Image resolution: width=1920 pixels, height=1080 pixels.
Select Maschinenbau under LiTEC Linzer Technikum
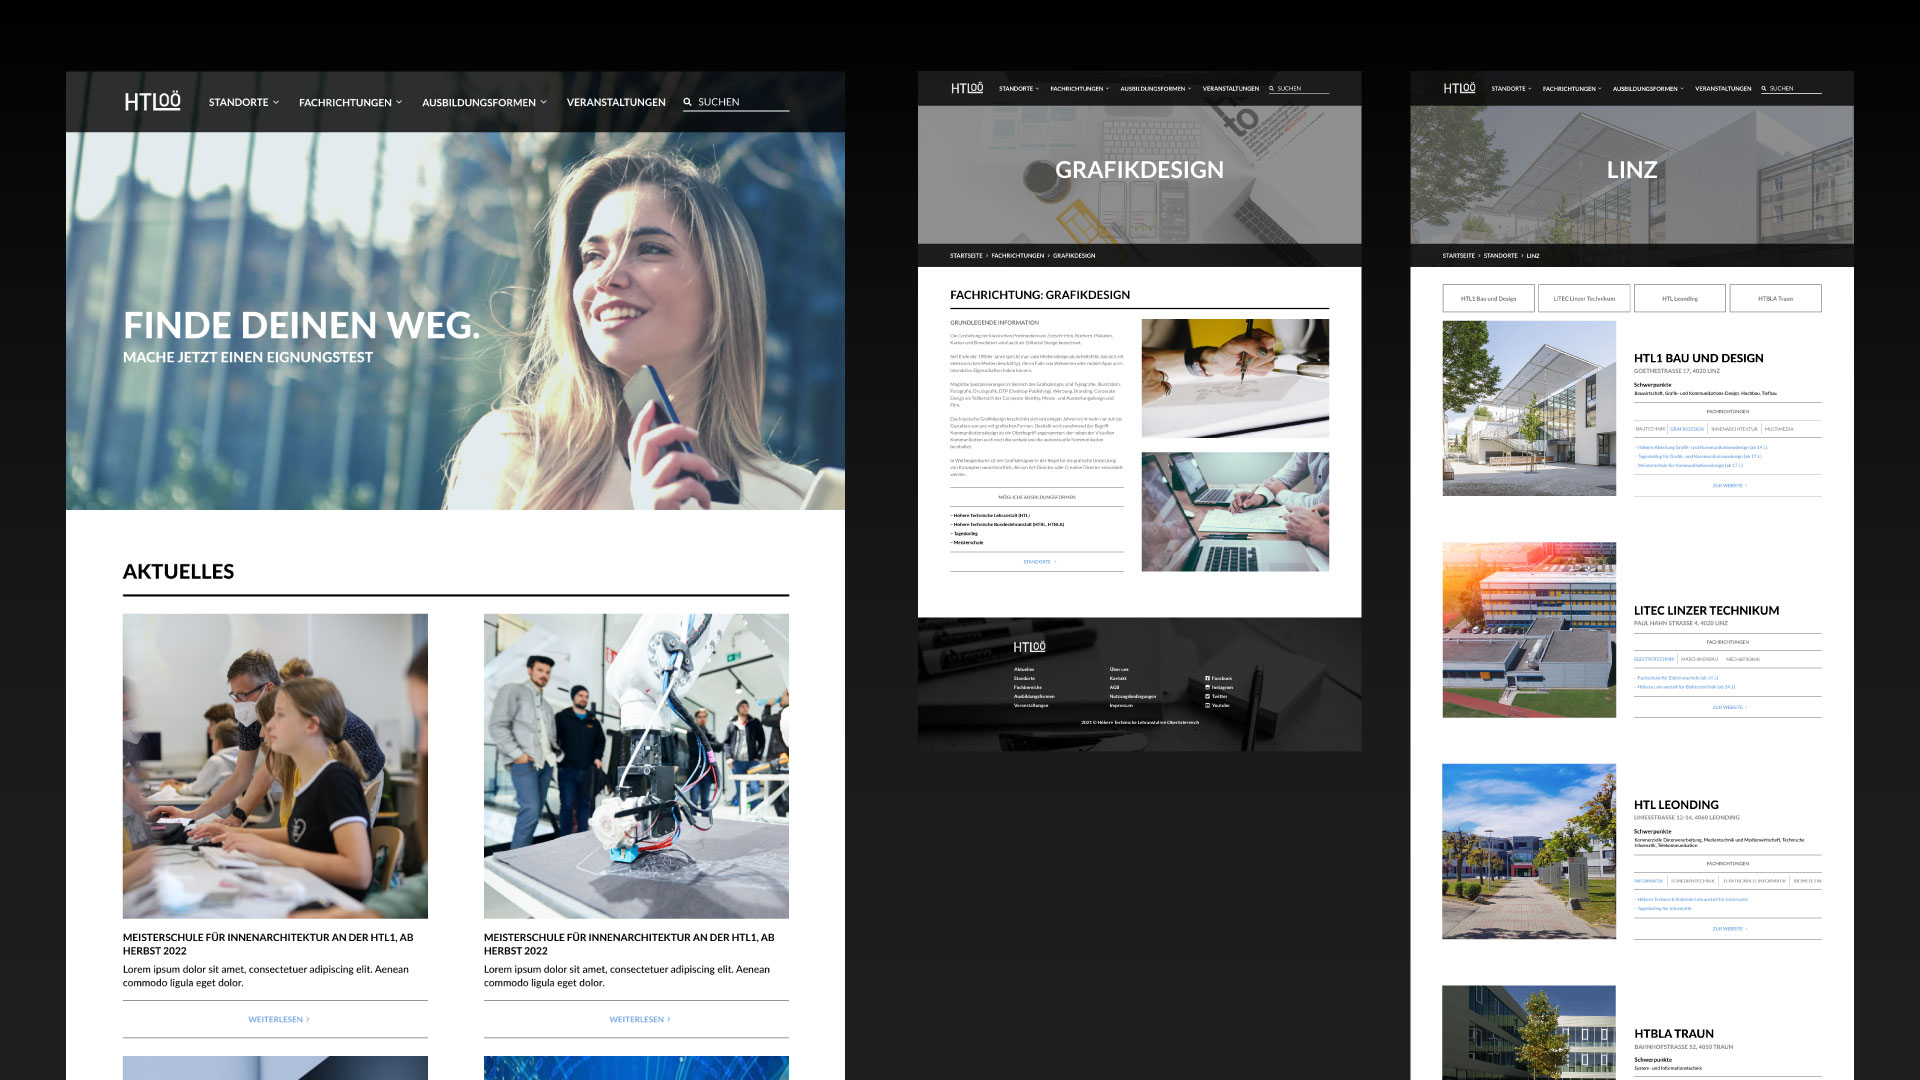tap(1699, 659)
